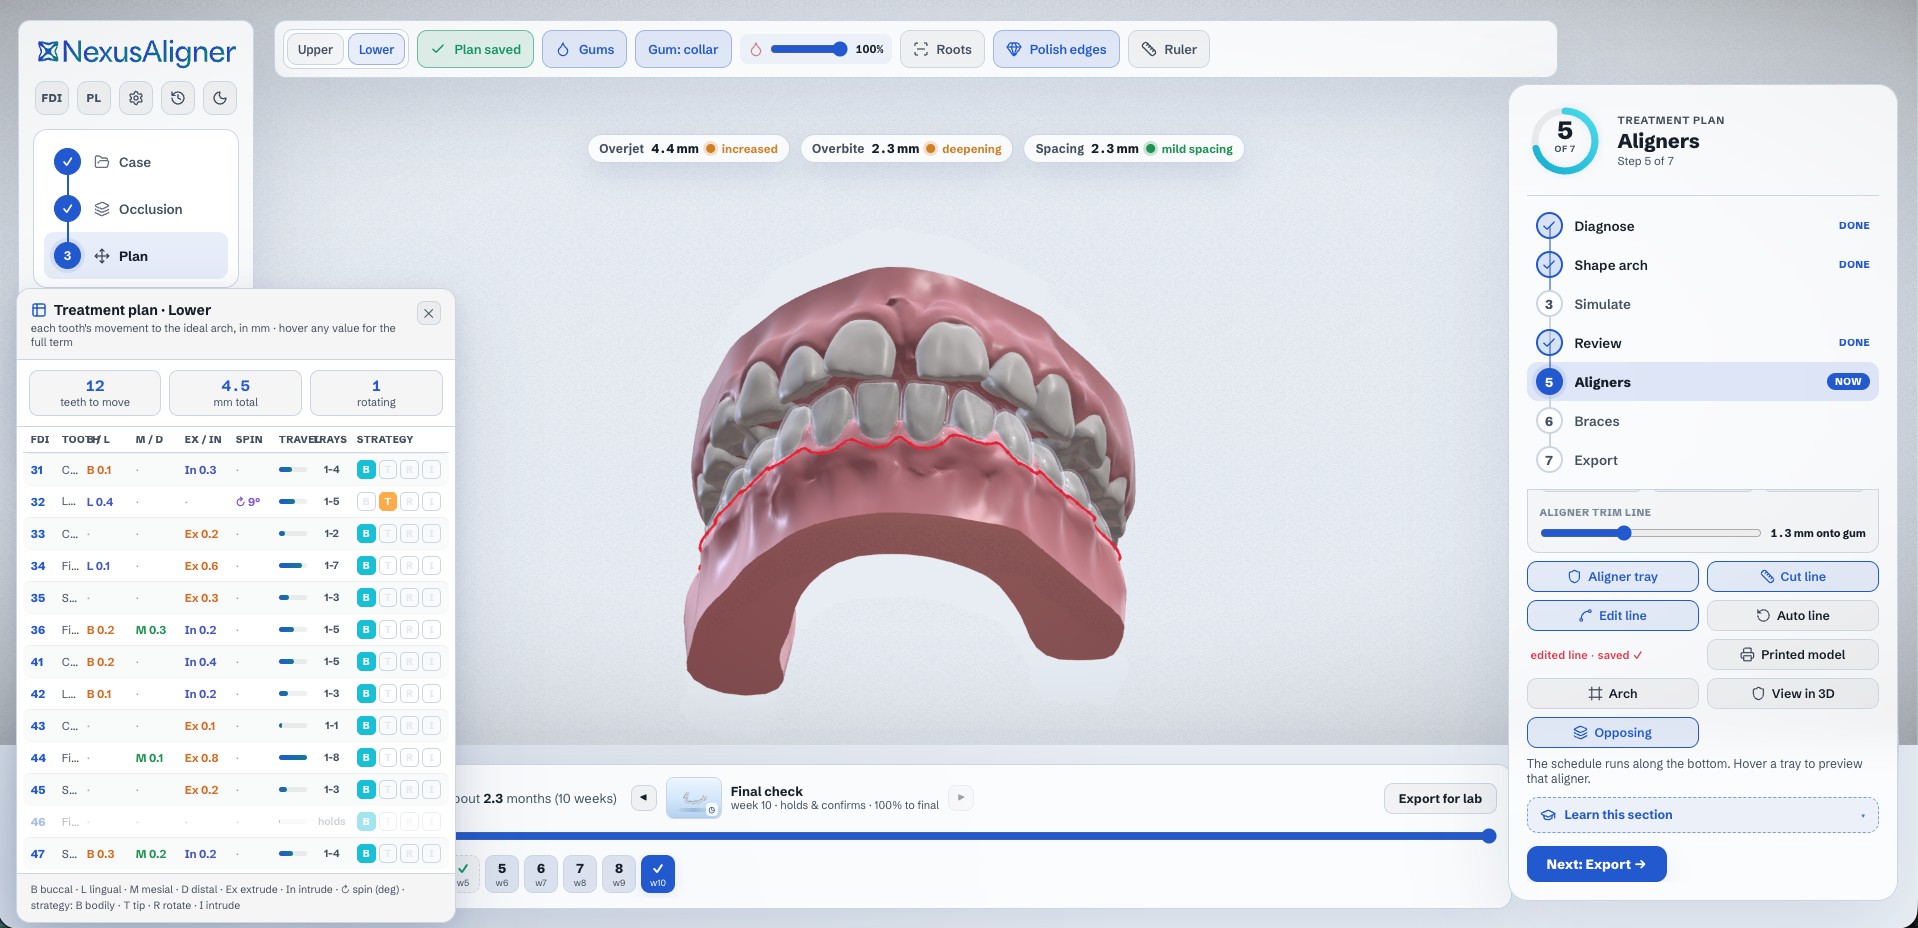Image resolution: width=1918 pixels, height=928 pixels.
Task: Switch tooth numbering with the FDI button
Action: click(x=52, y=98)
